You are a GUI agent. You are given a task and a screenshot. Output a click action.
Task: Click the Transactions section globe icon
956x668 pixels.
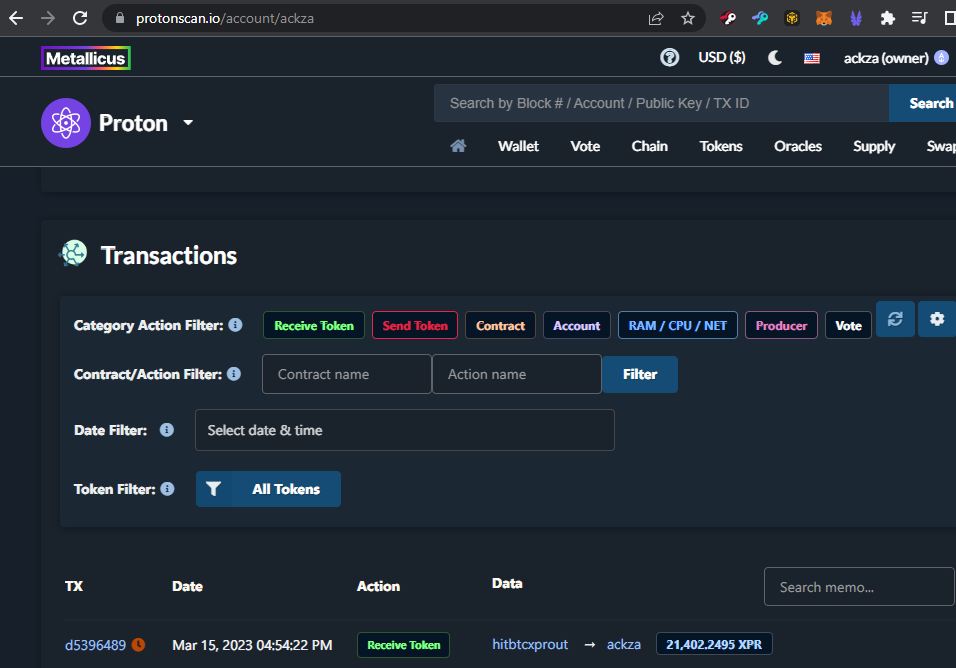pos(73,254)
